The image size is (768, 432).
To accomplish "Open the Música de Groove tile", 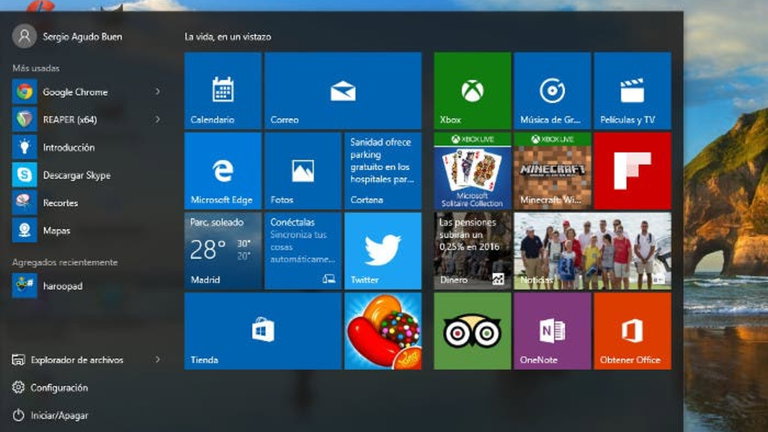I will click(552, 91).
